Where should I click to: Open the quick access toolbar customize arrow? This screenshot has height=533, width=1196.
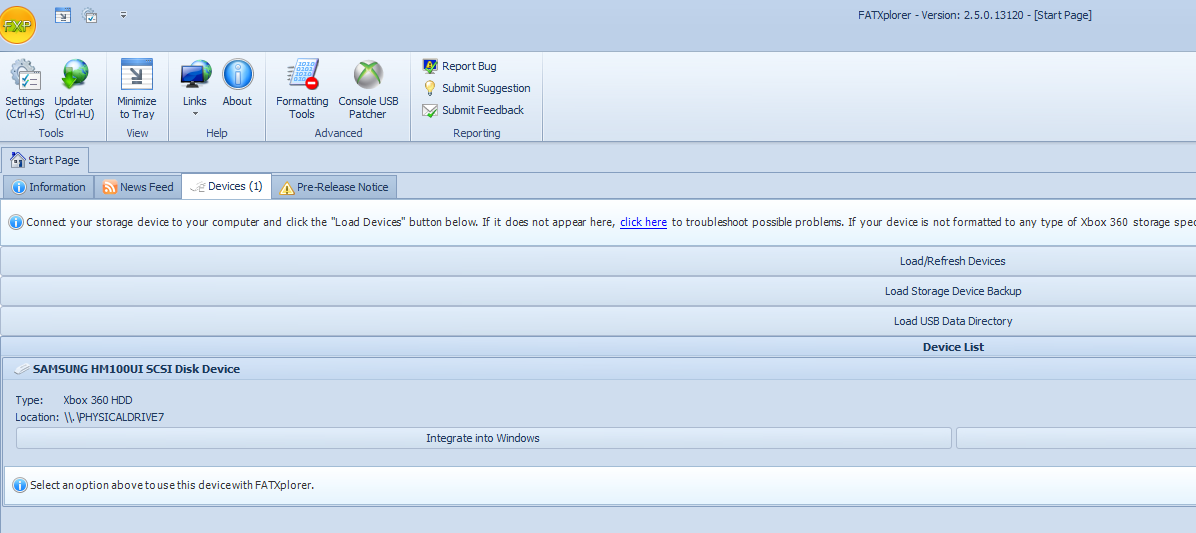coord(123,15)
